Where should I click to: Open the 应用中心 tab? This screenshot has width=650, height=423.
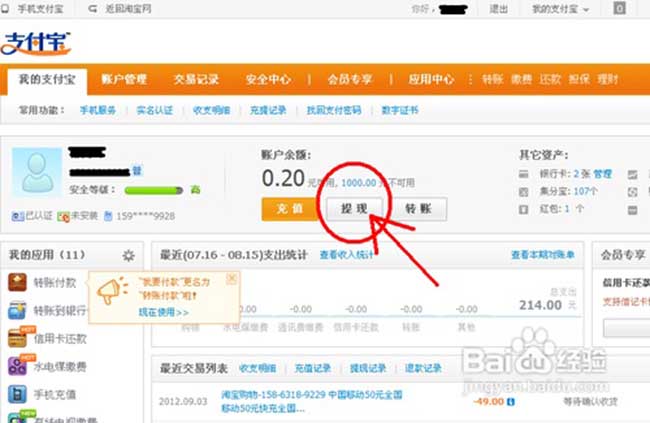tap(431, 79)
